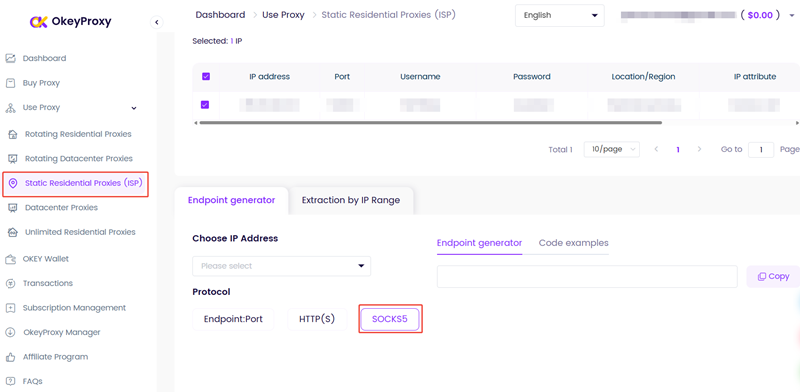Open Dashboard in the sidebar
Image resolution: width=800 pixels, height=392 pixels.
point(44,58)
